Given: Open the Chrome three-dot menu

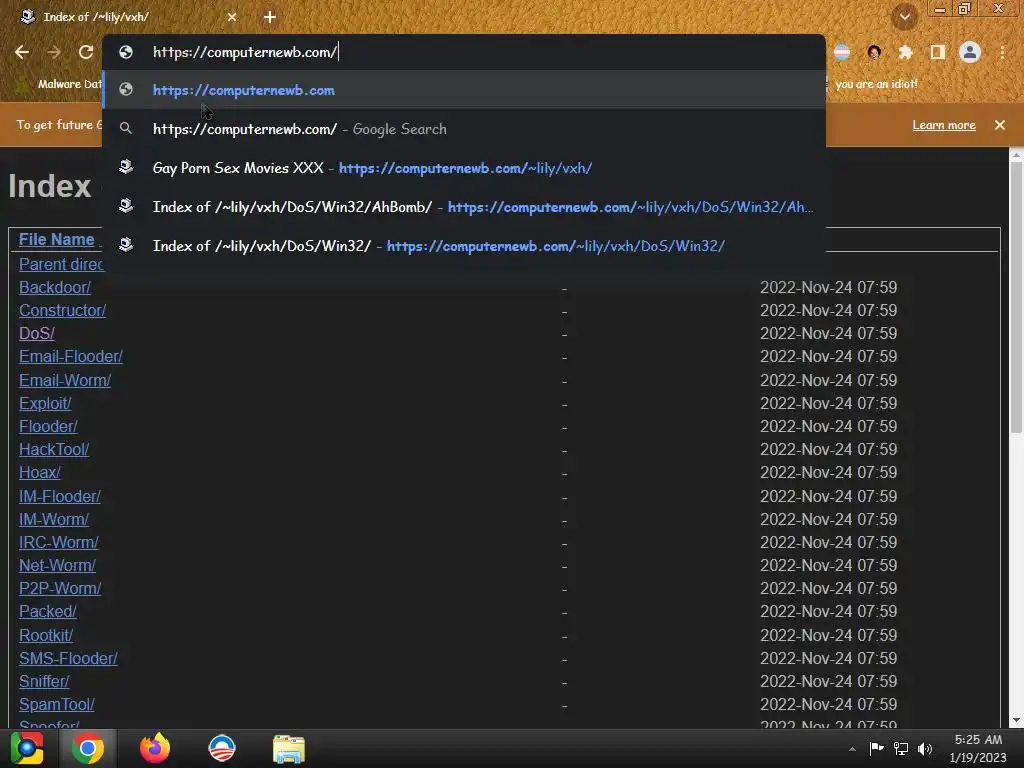Looking at the screenshot, I should coord(1002,52).
